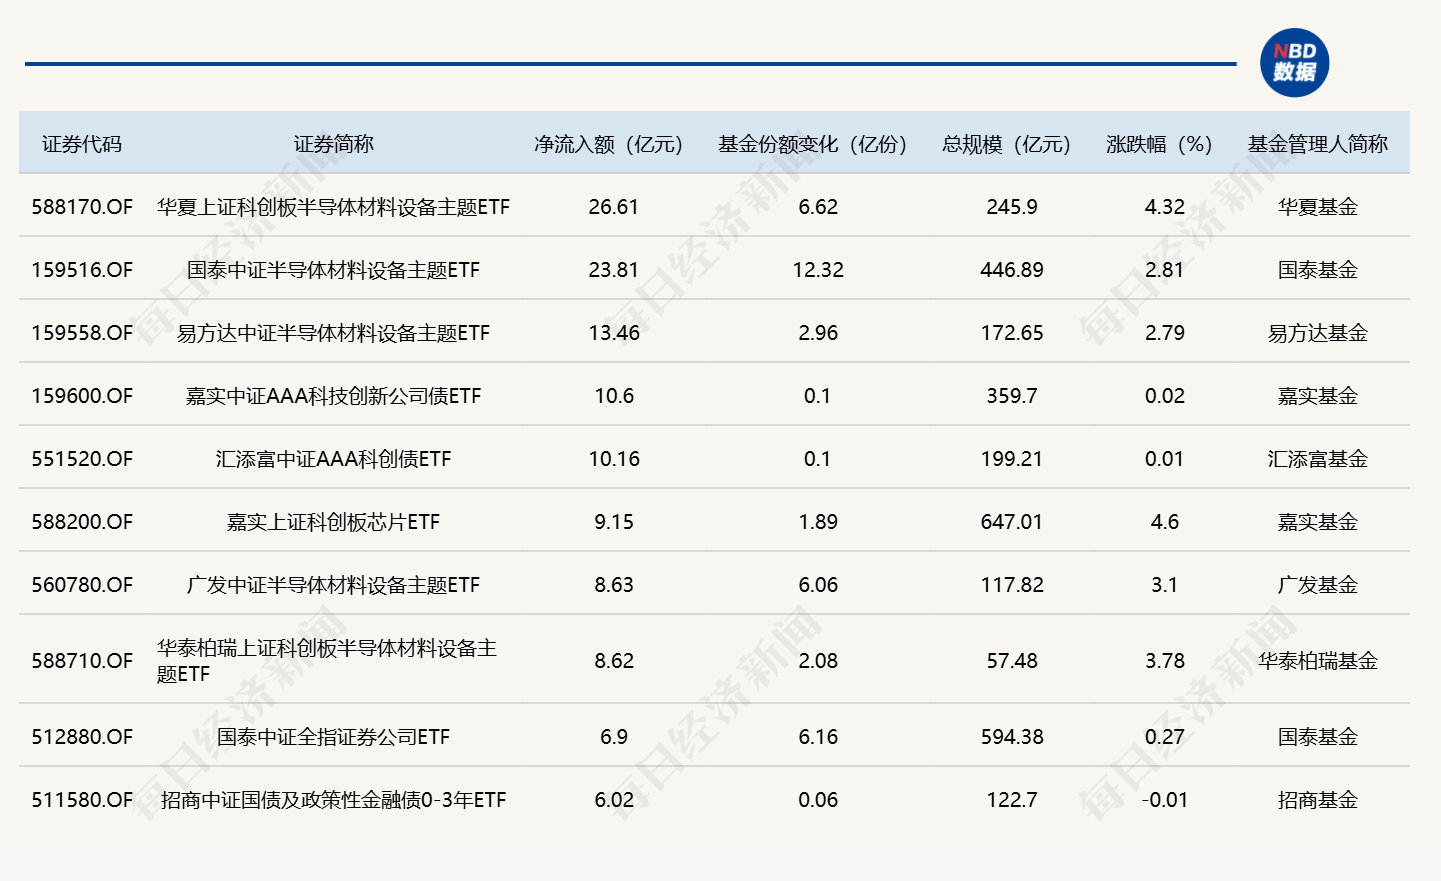Click change percent value 4.6

click(x=1165, y=522)
